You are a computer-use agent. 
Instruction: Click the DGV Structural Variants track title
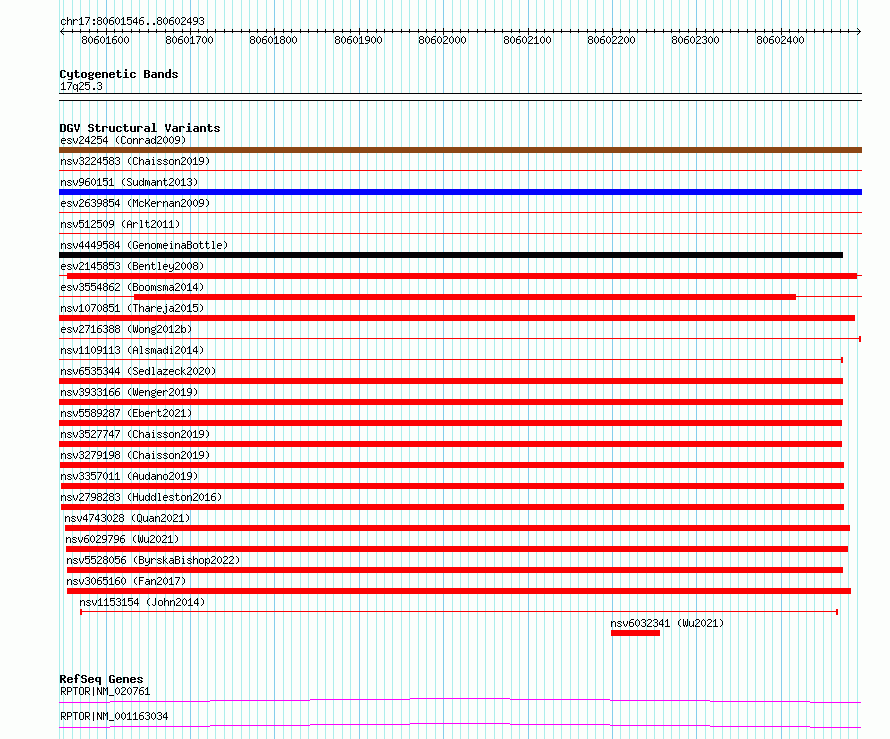[x=140, y=128]
